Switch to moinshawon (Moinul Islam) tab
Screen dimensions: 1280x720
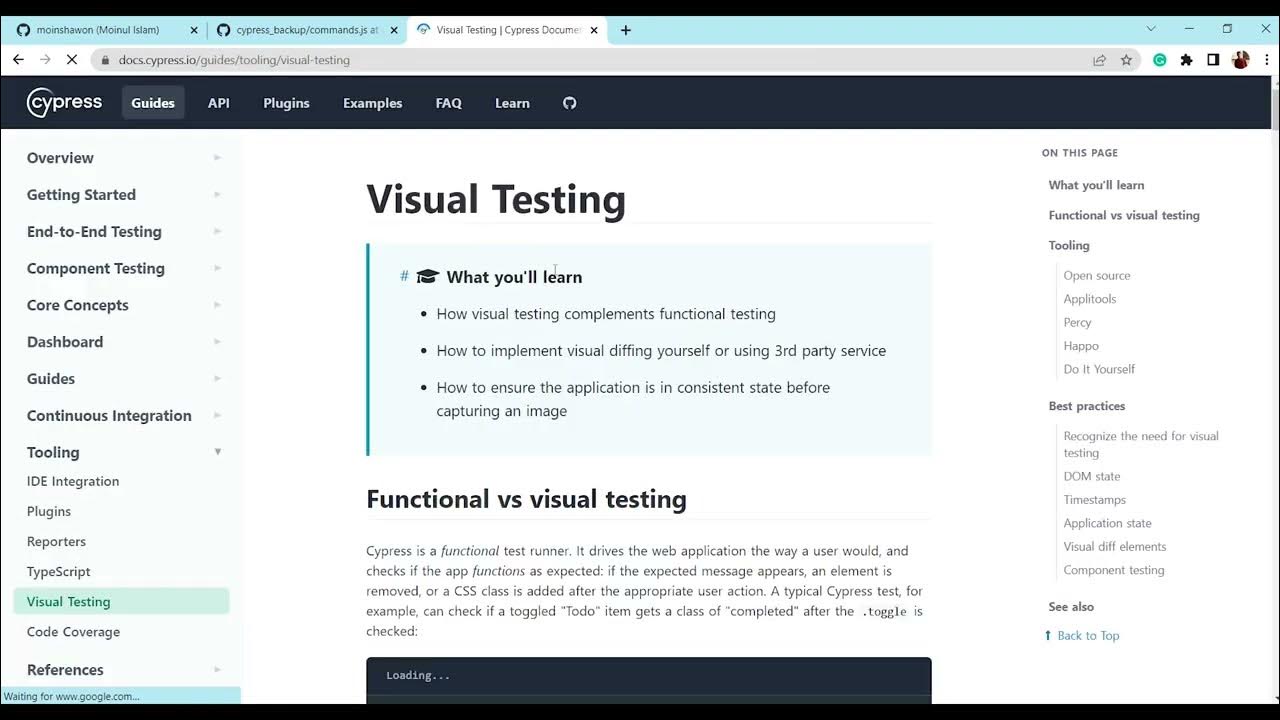(105, 30)
